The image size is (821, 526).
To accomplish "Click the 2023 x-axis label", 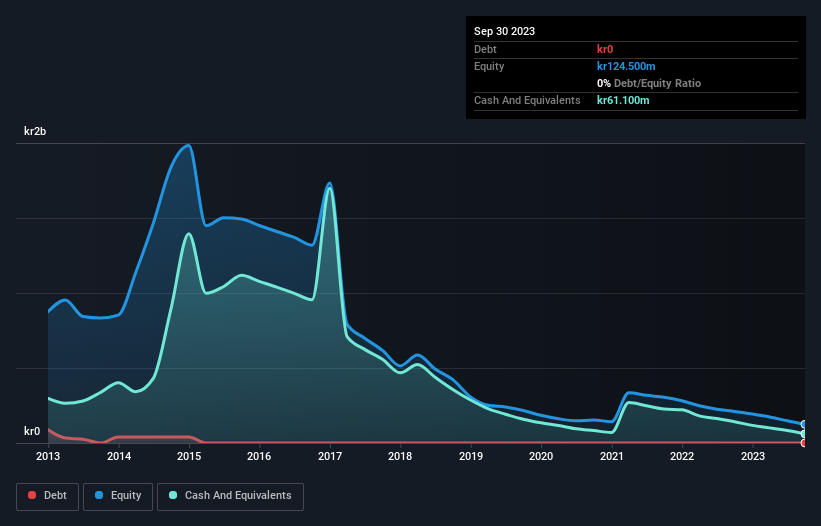I will pyautogui.click(x=753, y=456).
